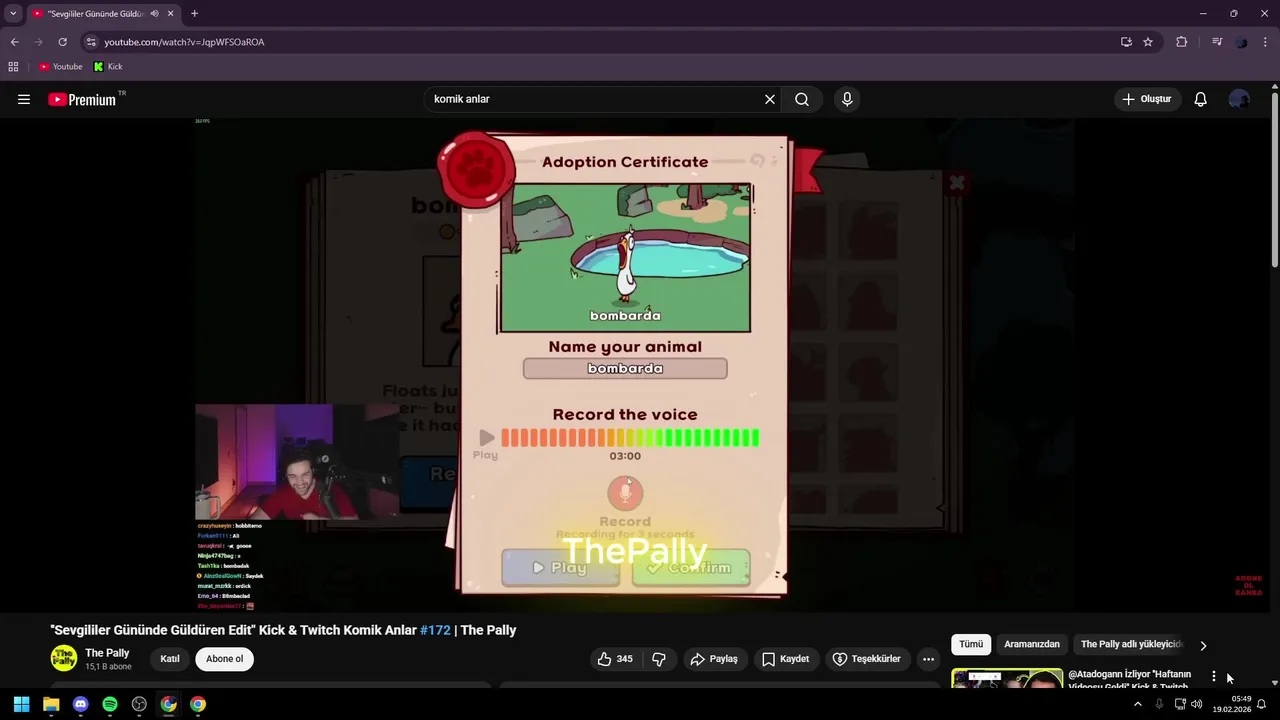Open the YouTube hamburger guide menu
The height and width of the screenshot is (720, 1280).
click(24, 99)
